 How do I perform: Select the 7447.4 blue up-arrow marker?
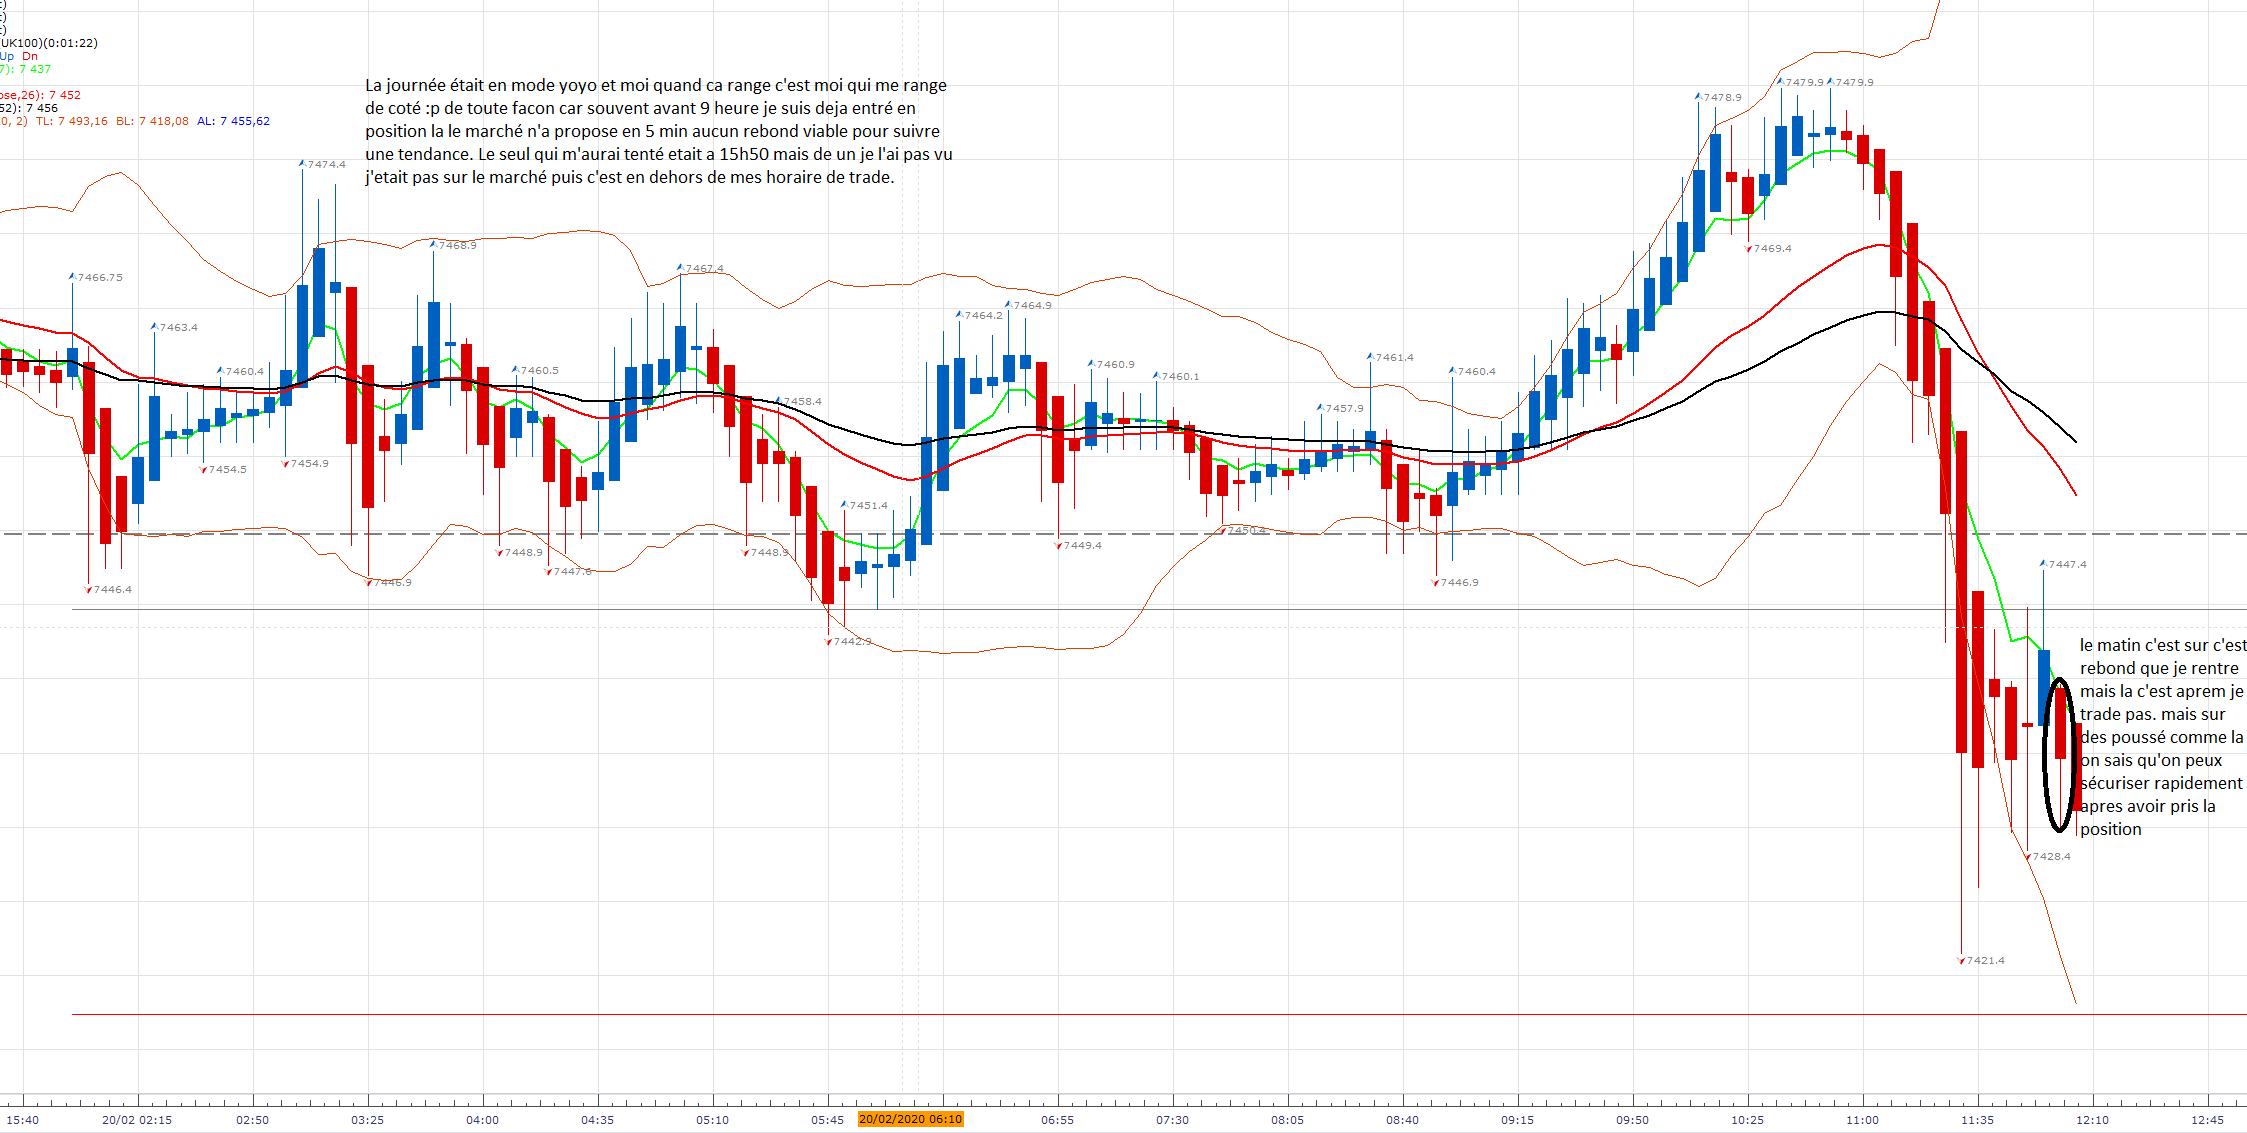tap(2062, 564)
